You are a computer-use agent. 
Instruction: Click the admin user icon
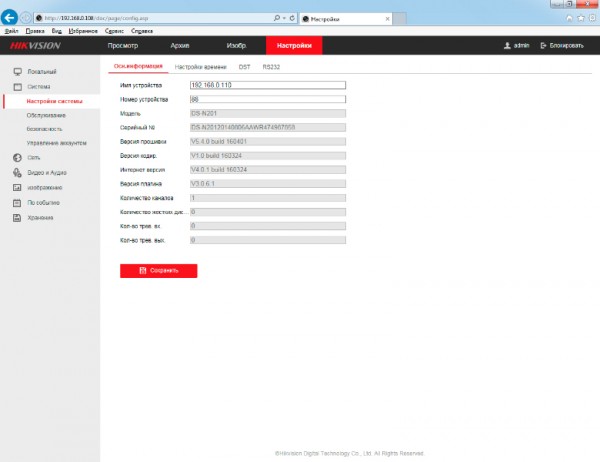507,46
